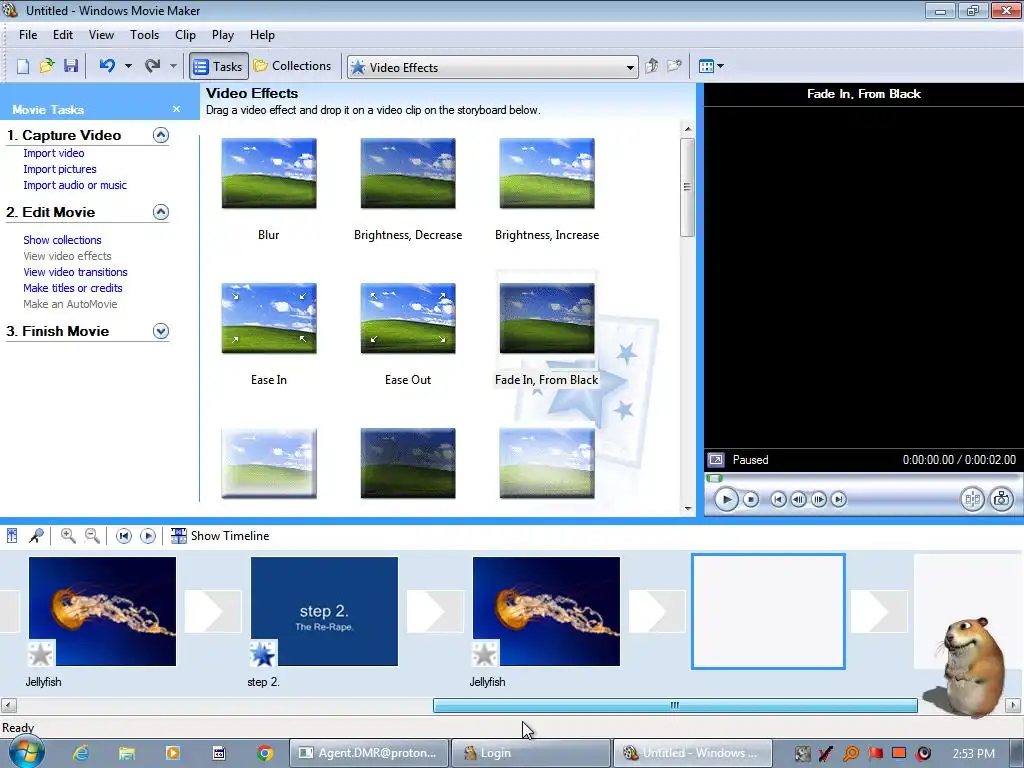
Task: Click the Open Project folder icon
Action: point(46,66)
